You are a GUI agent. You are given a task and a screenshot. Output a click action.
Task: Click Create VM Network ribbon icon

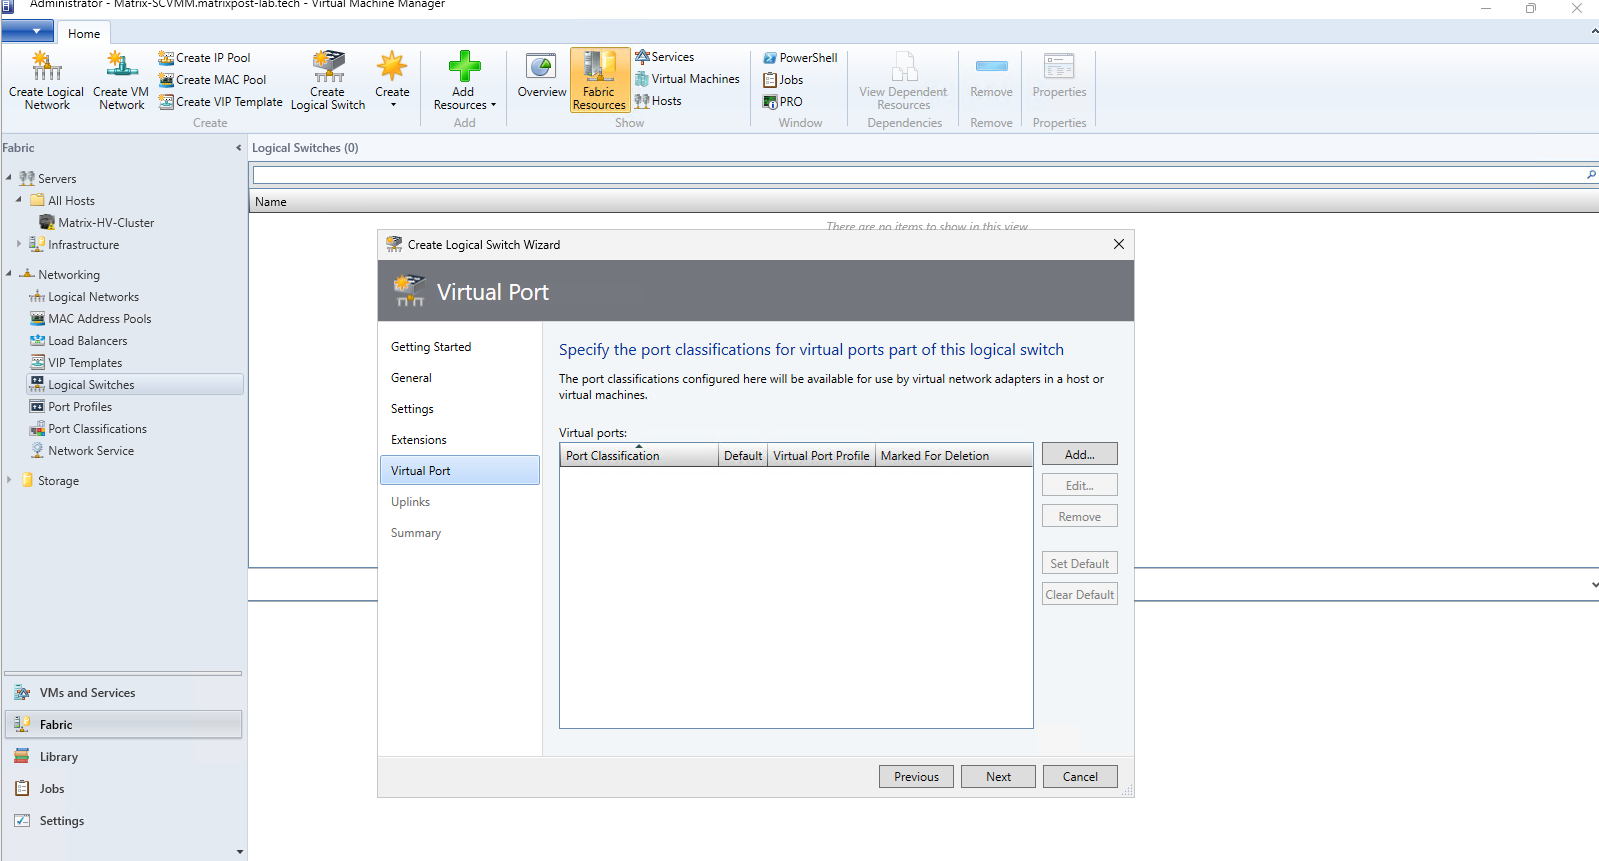pyautogui.click(x=121, y=80)
